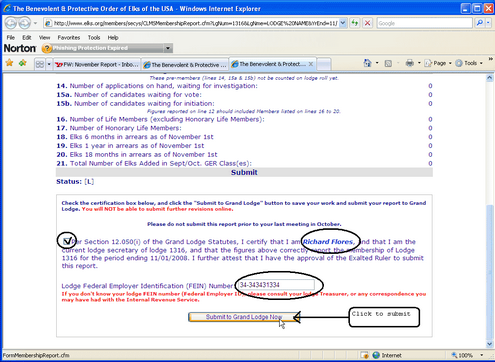
Task: Open the Quick Tabs view button
Action: click(40, 64)
